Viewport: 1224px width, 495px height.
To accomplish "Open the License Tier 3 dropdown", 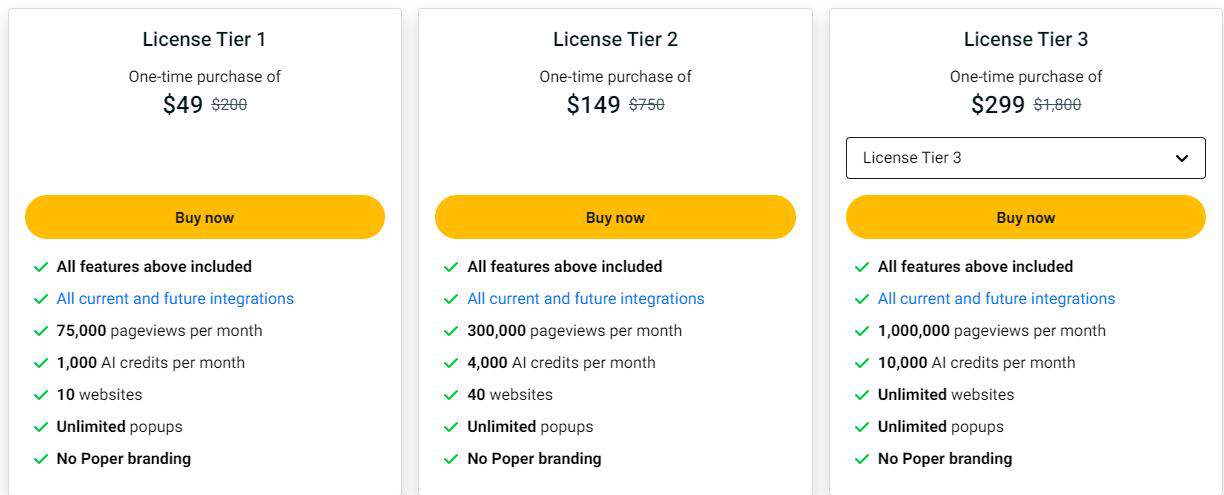I will pyautogui.click(x=1025, y=158).
